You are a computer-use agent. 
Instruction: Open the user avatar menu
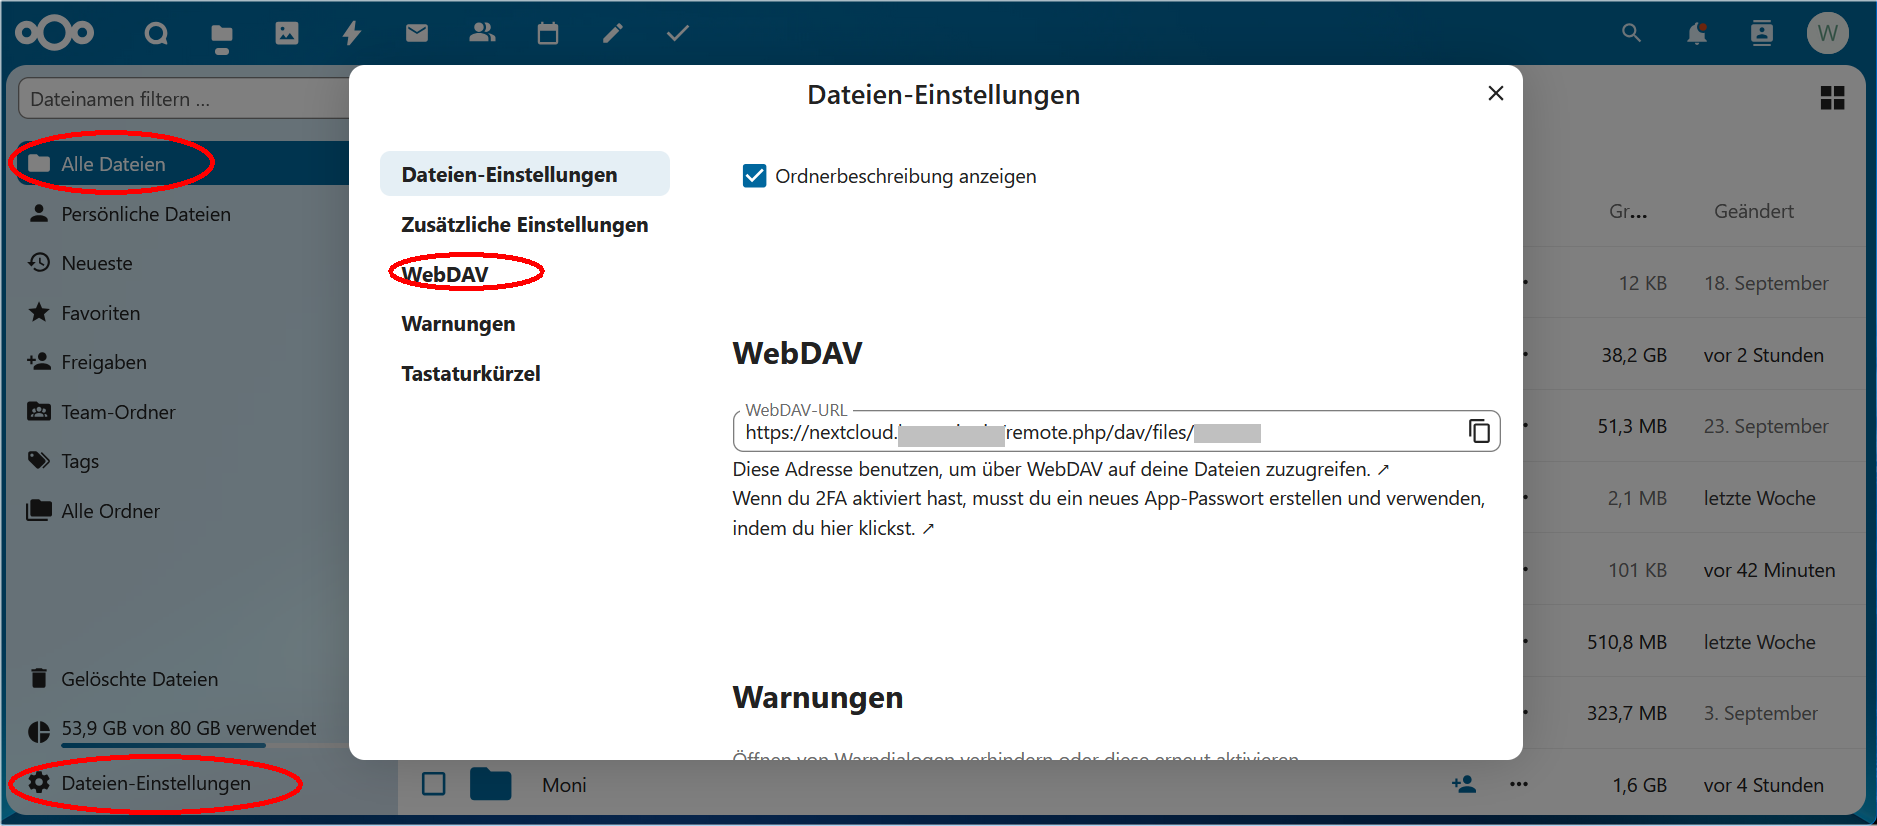1827,33
